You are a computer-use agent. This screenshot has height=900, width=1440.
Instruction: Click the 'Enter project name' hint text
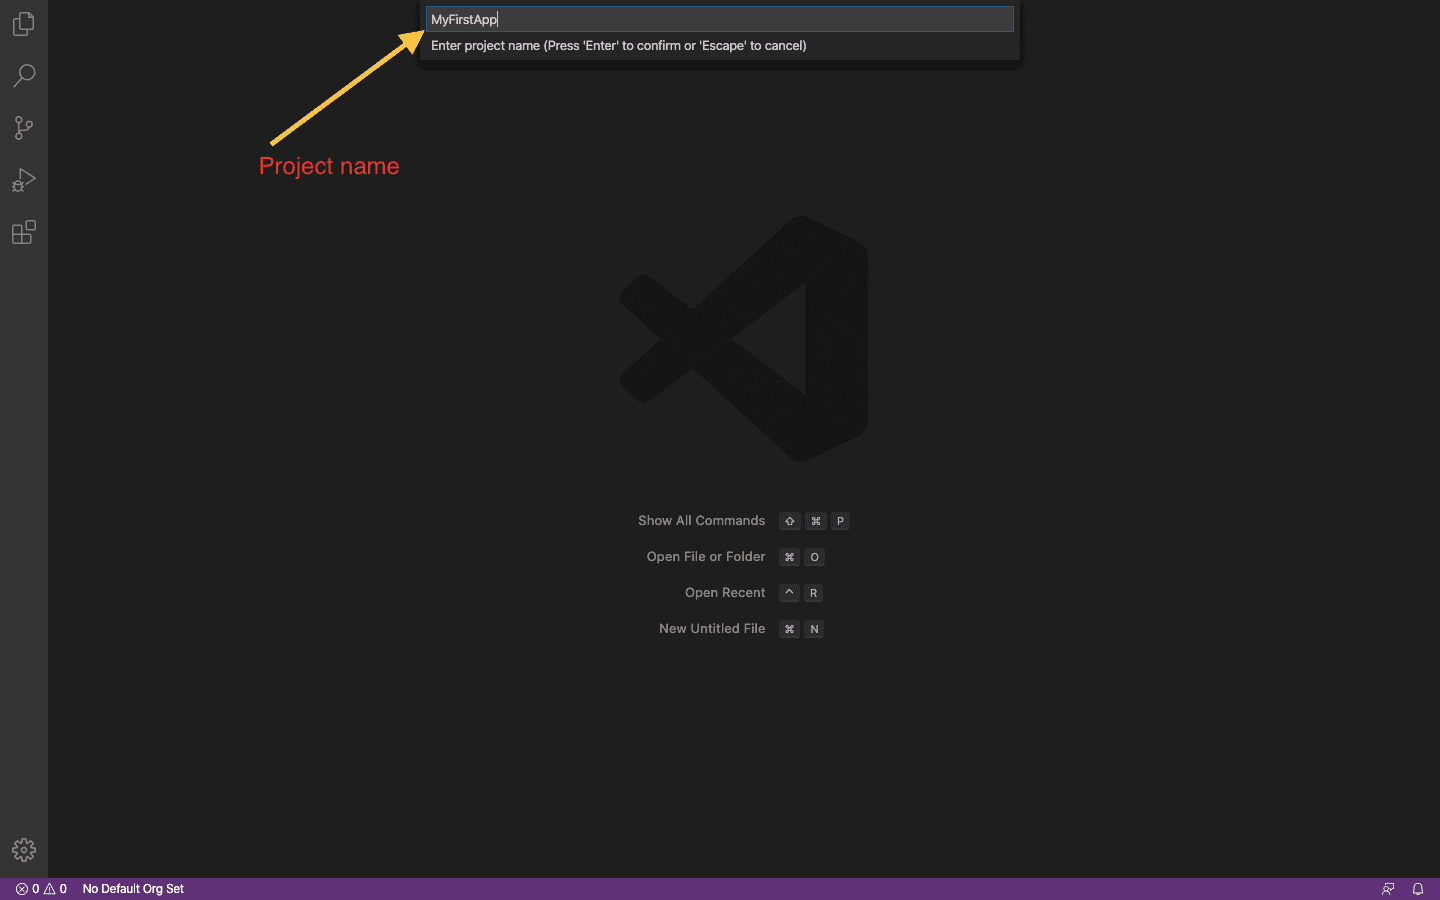click(618, 45)
